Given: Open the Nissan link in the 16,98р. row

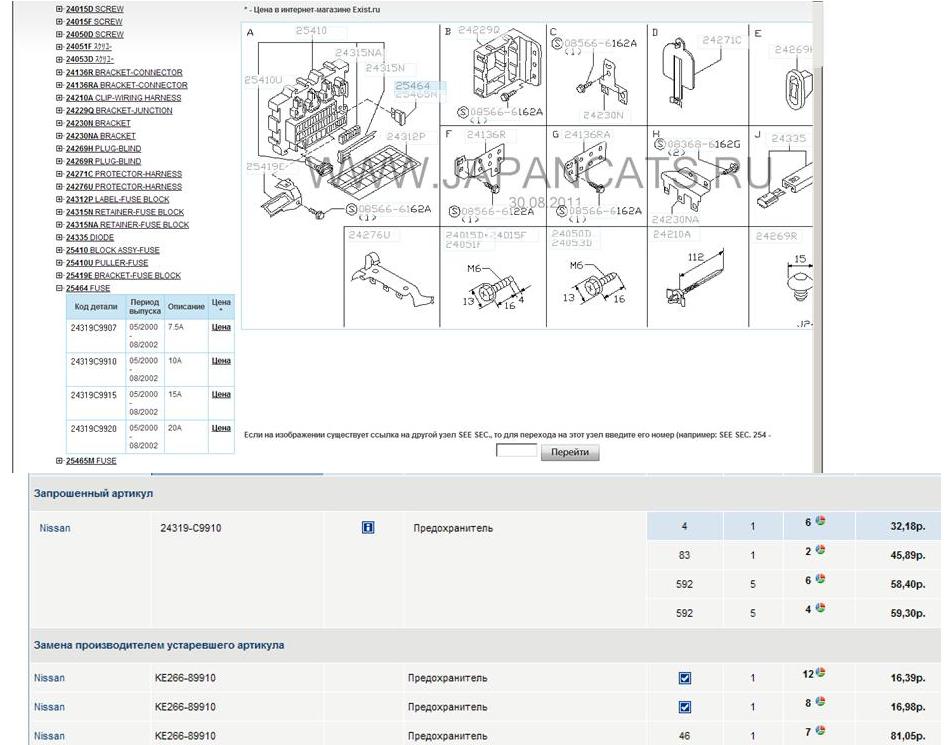Looking at the screenshot, I should (x=50, y=707).
